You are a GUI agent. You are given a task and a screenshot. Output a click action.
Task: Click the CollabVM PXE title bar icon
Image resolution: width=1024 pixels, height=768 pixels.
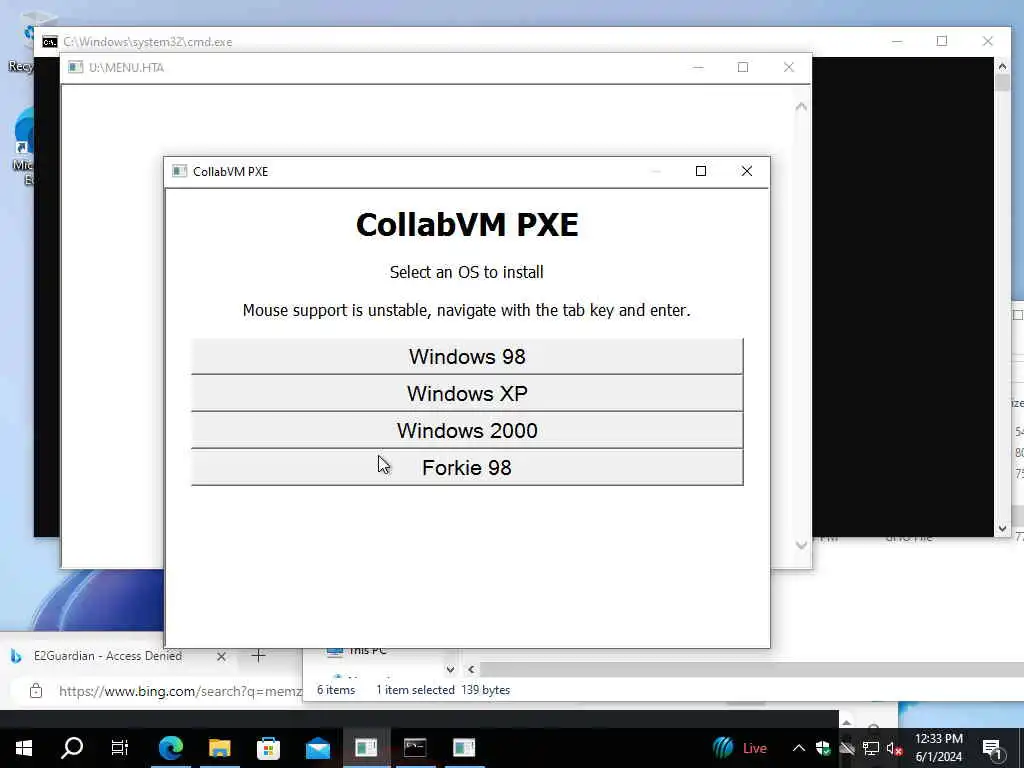tap(179, 171)
